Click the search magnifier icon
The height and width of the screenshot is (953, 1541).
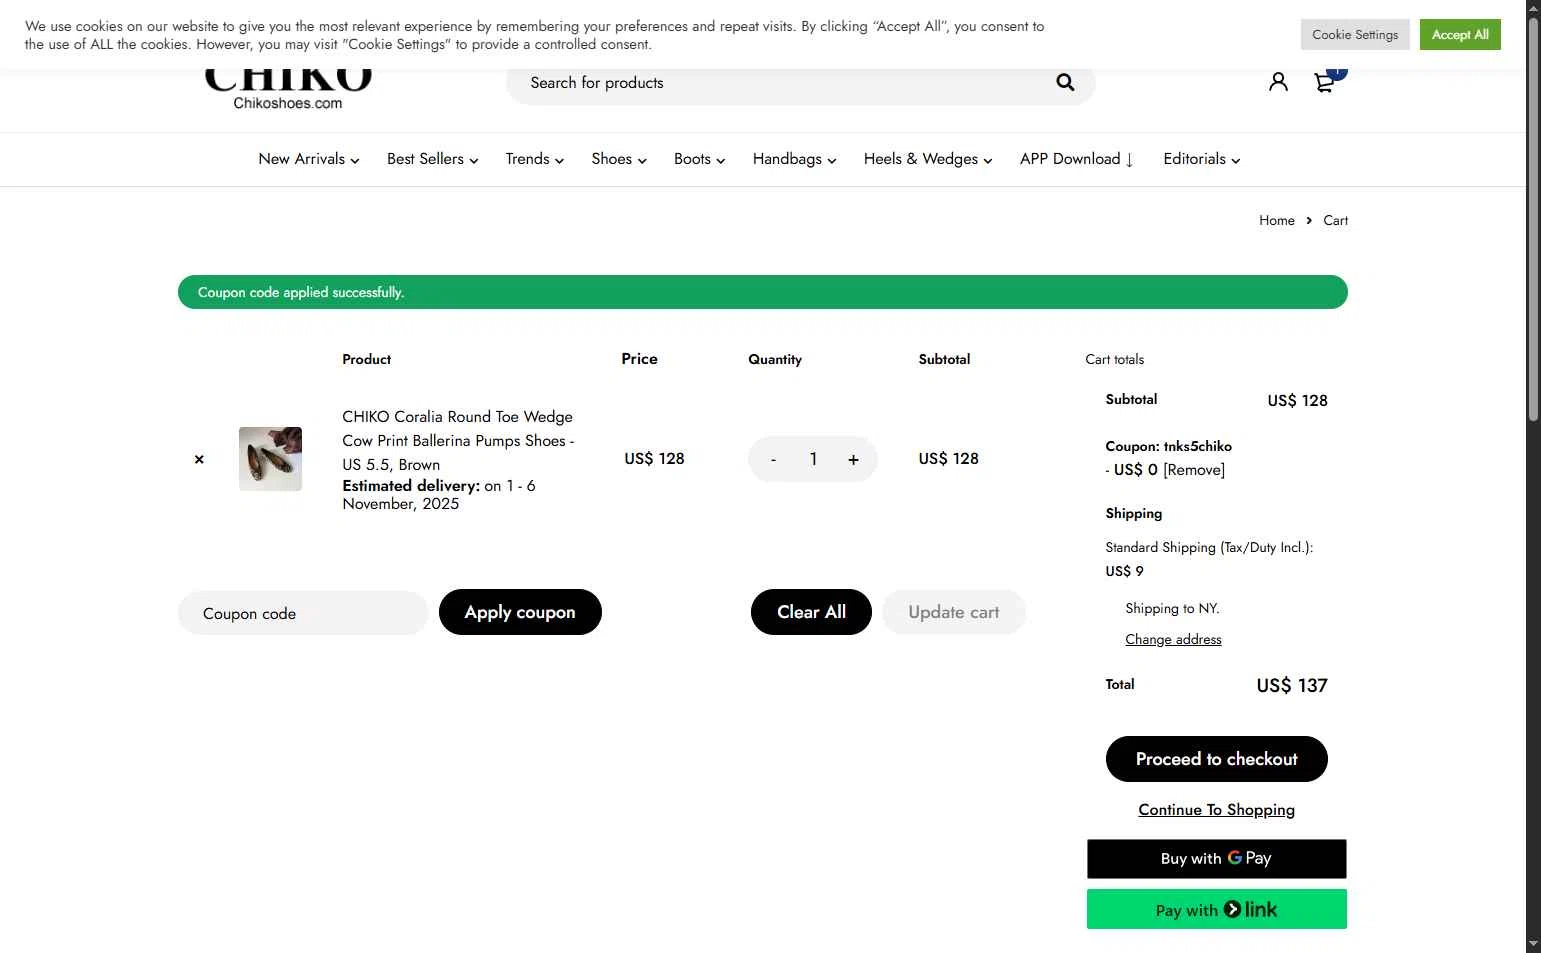pyautogui.click(x=1065, y=82)
